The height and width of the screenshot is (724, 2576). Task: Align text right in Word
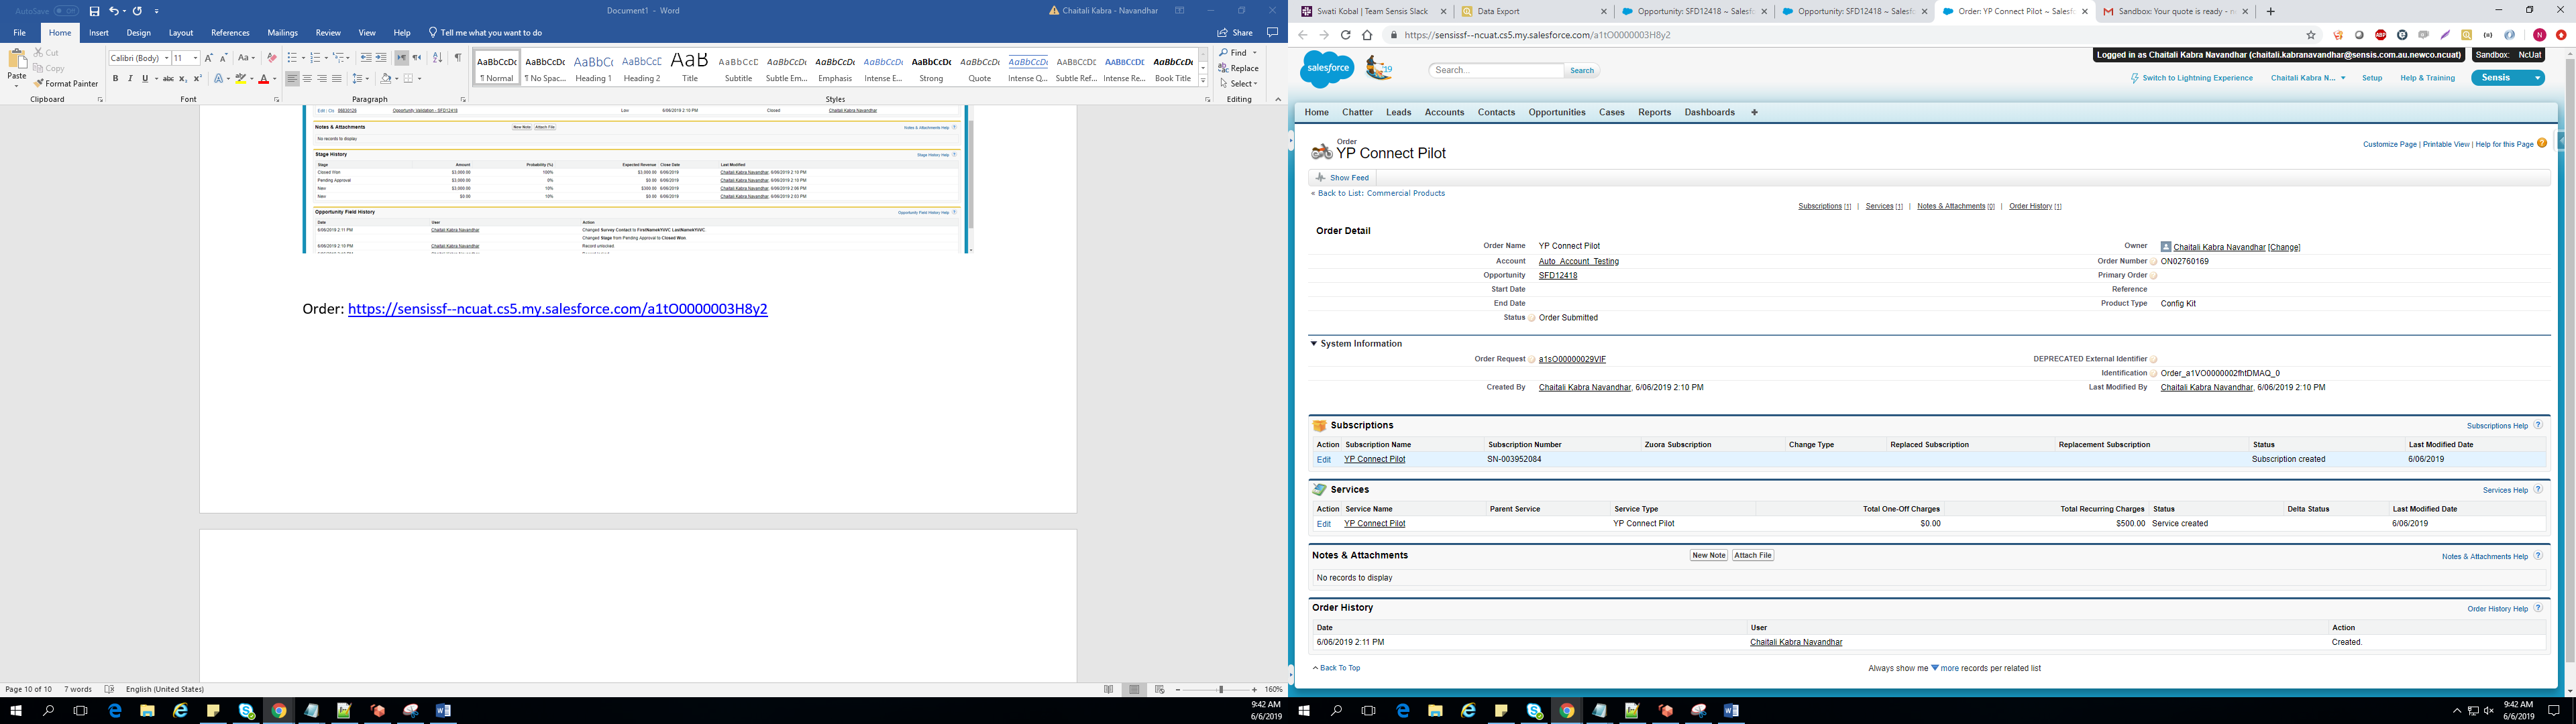tap(322, 79)
